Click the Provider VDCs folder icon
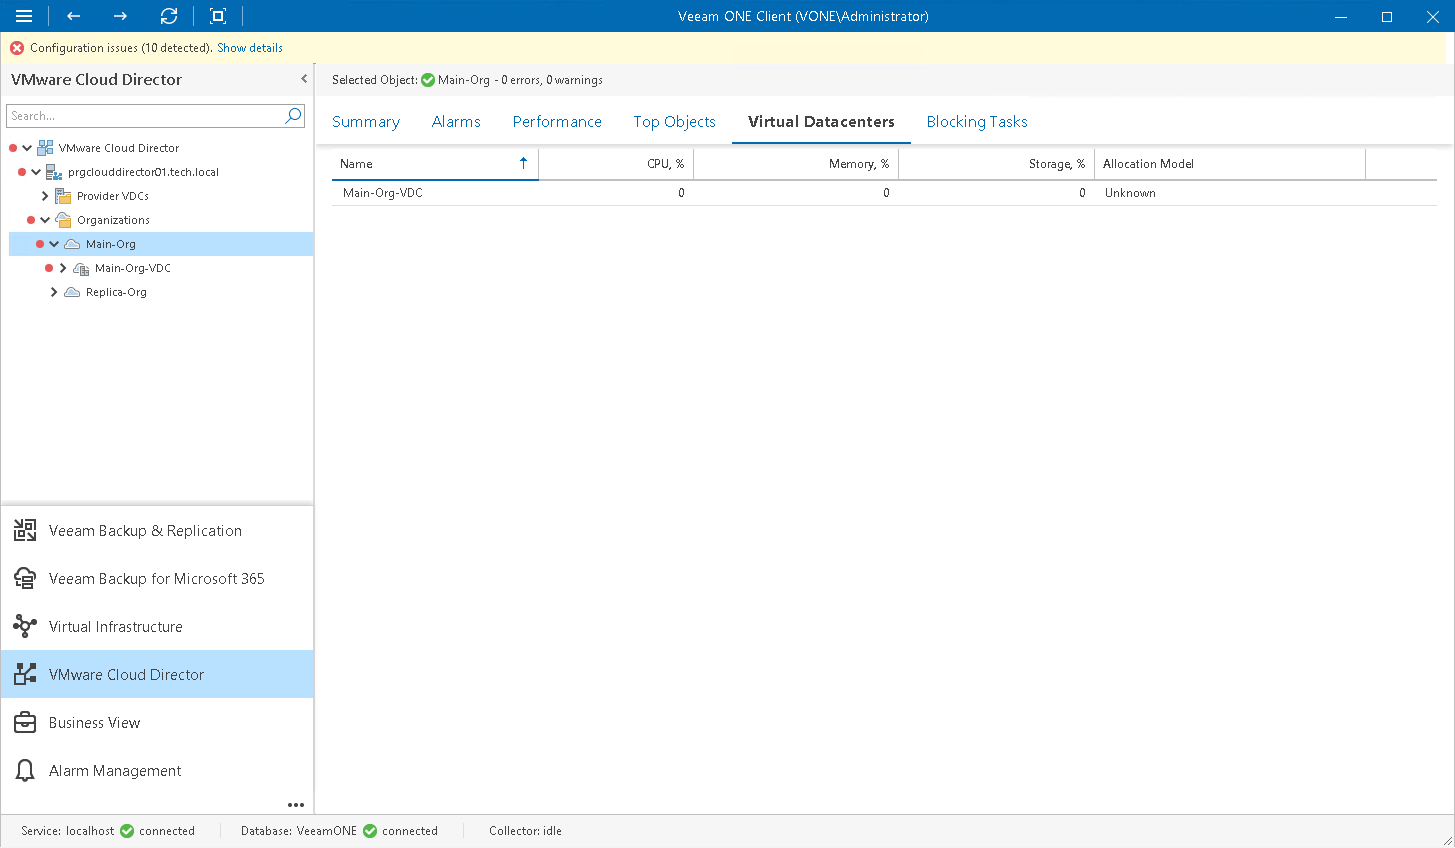Viewport: 1455px width, 848px height. pyautogui.click(x=63, y=196)
